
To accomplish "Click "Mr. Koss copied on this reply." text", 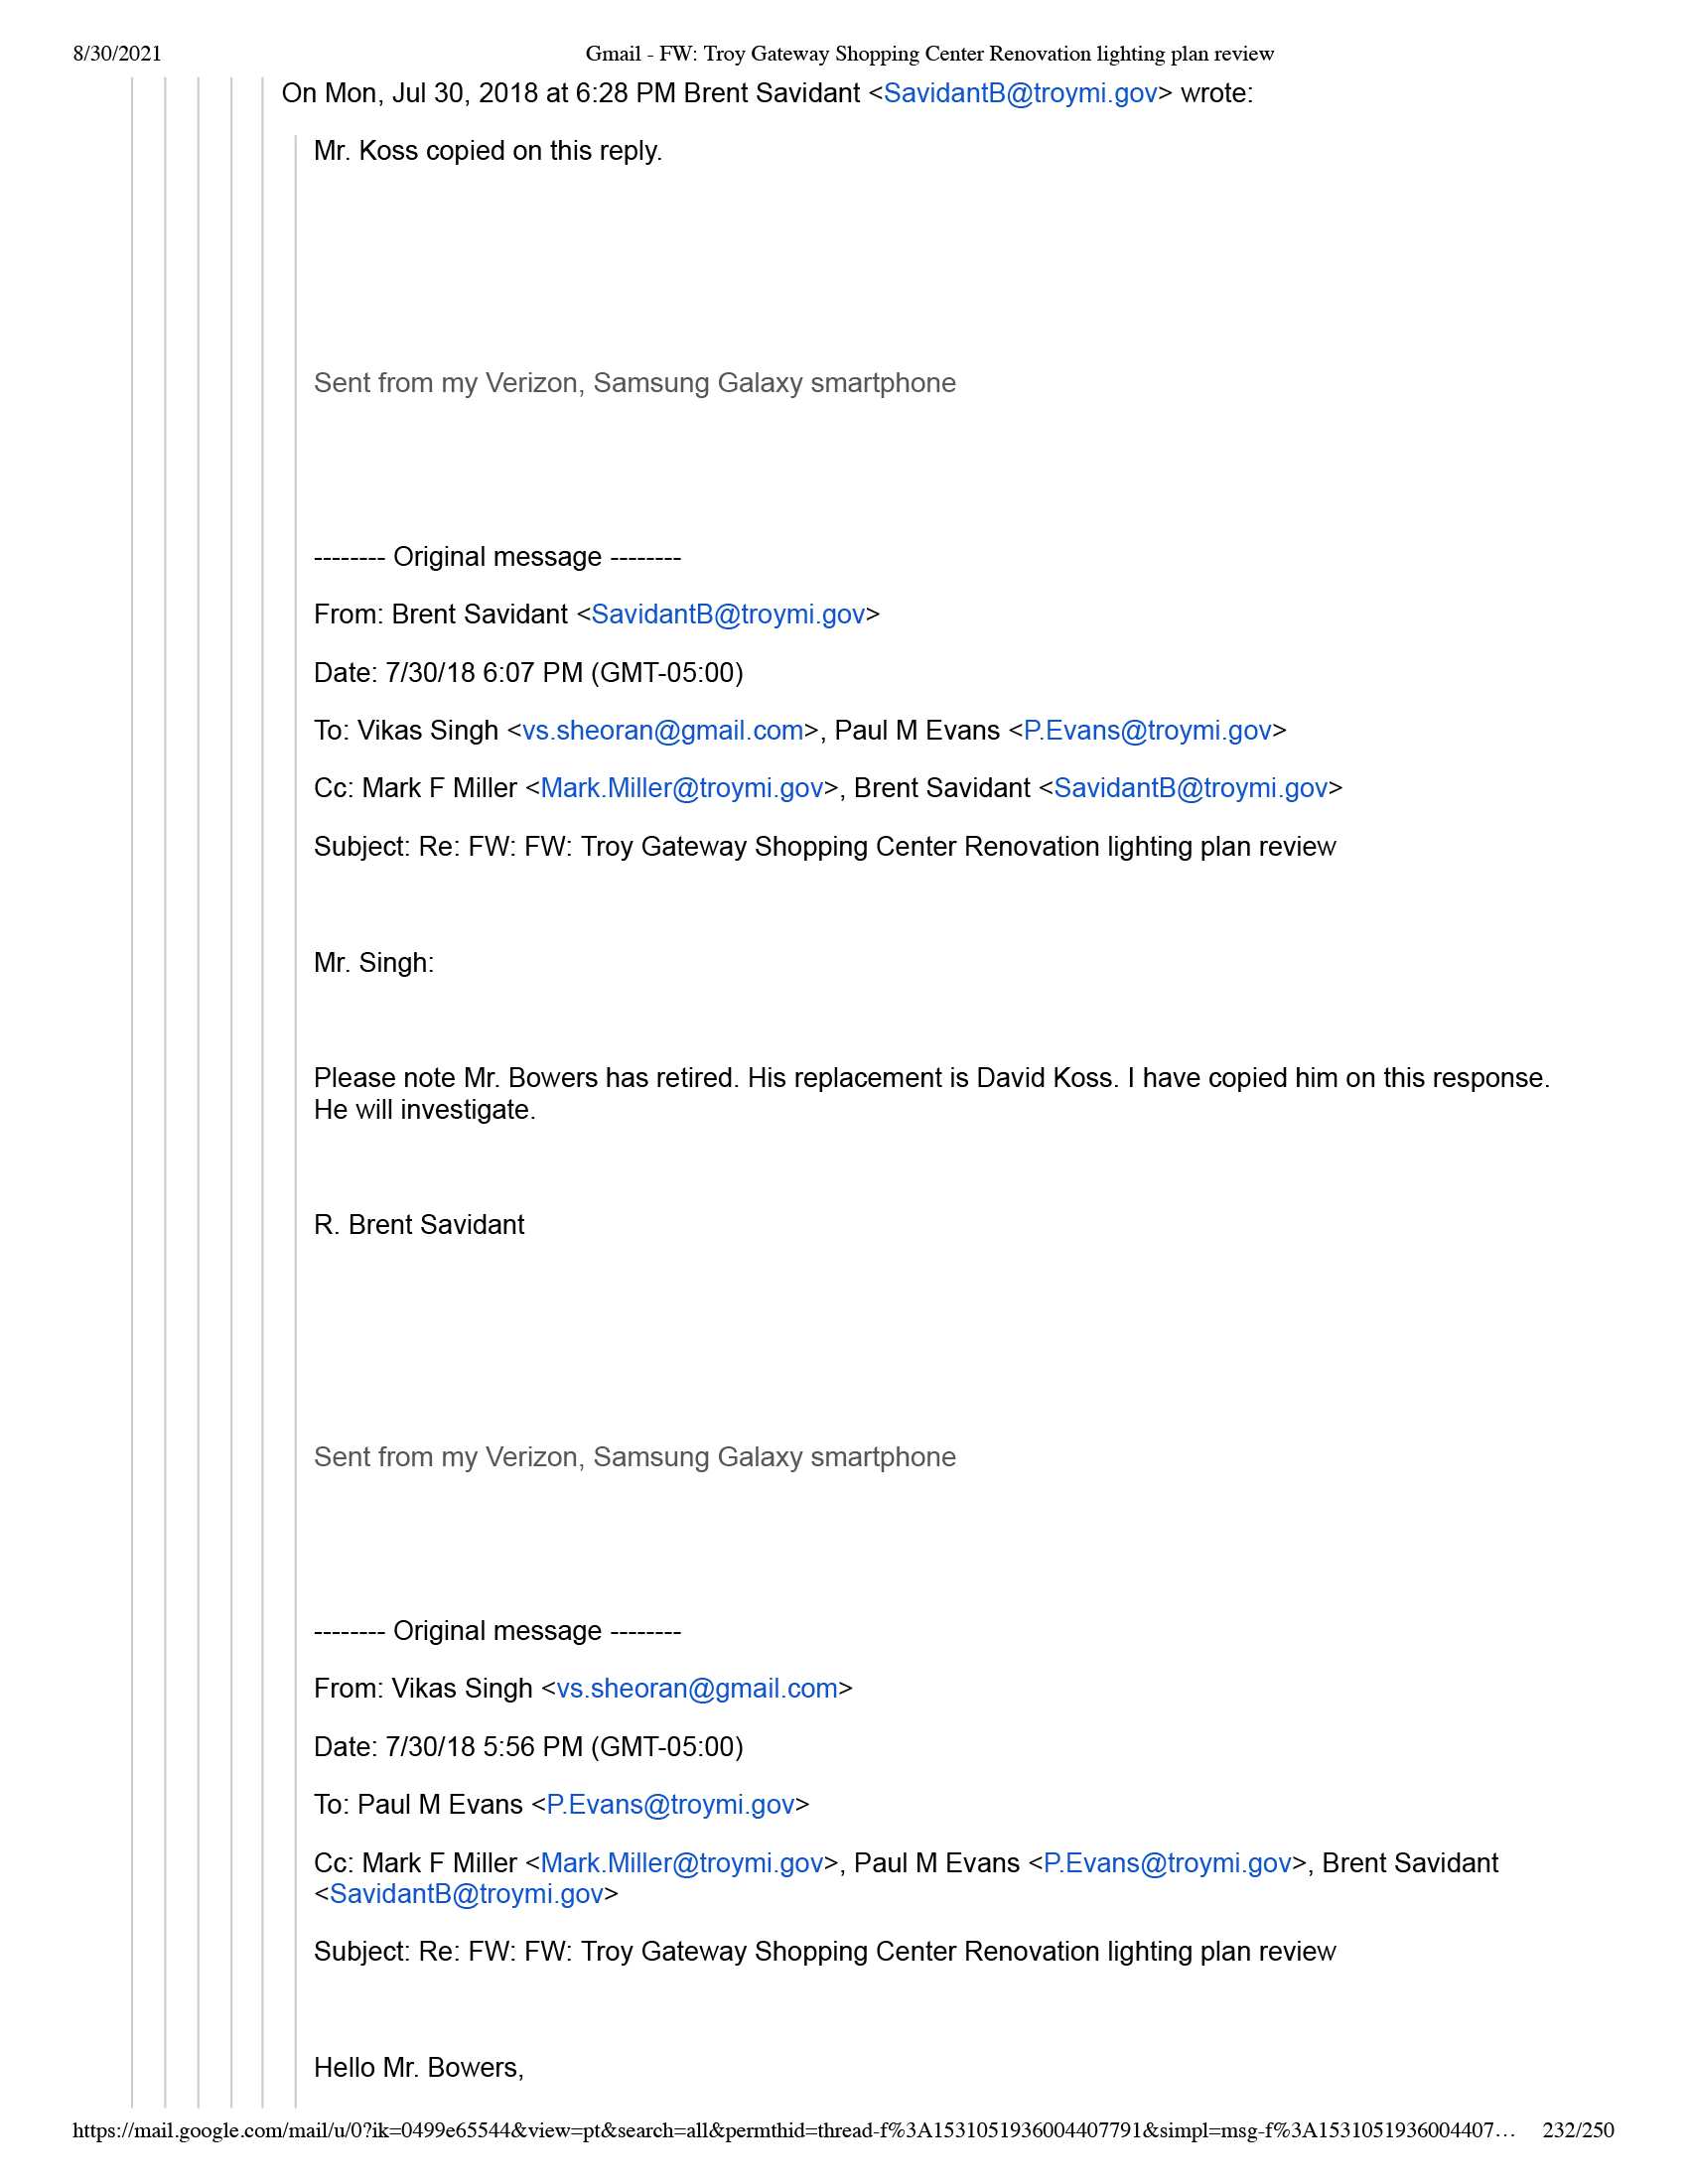I will click(x=488, y=151).
